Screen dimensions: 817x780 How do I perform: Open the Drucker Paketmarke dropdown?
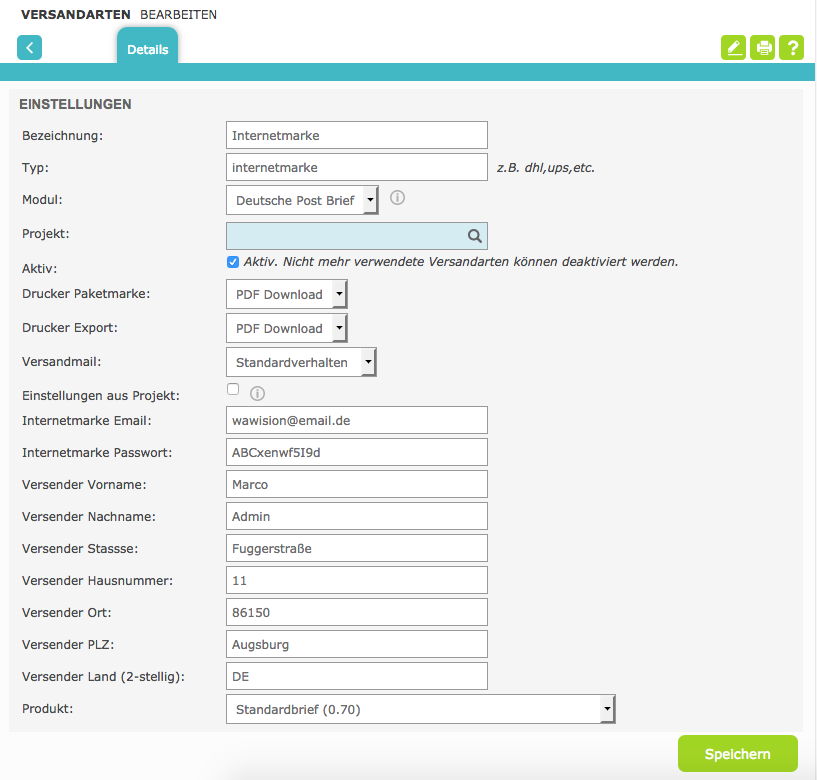tap(287, 294)
